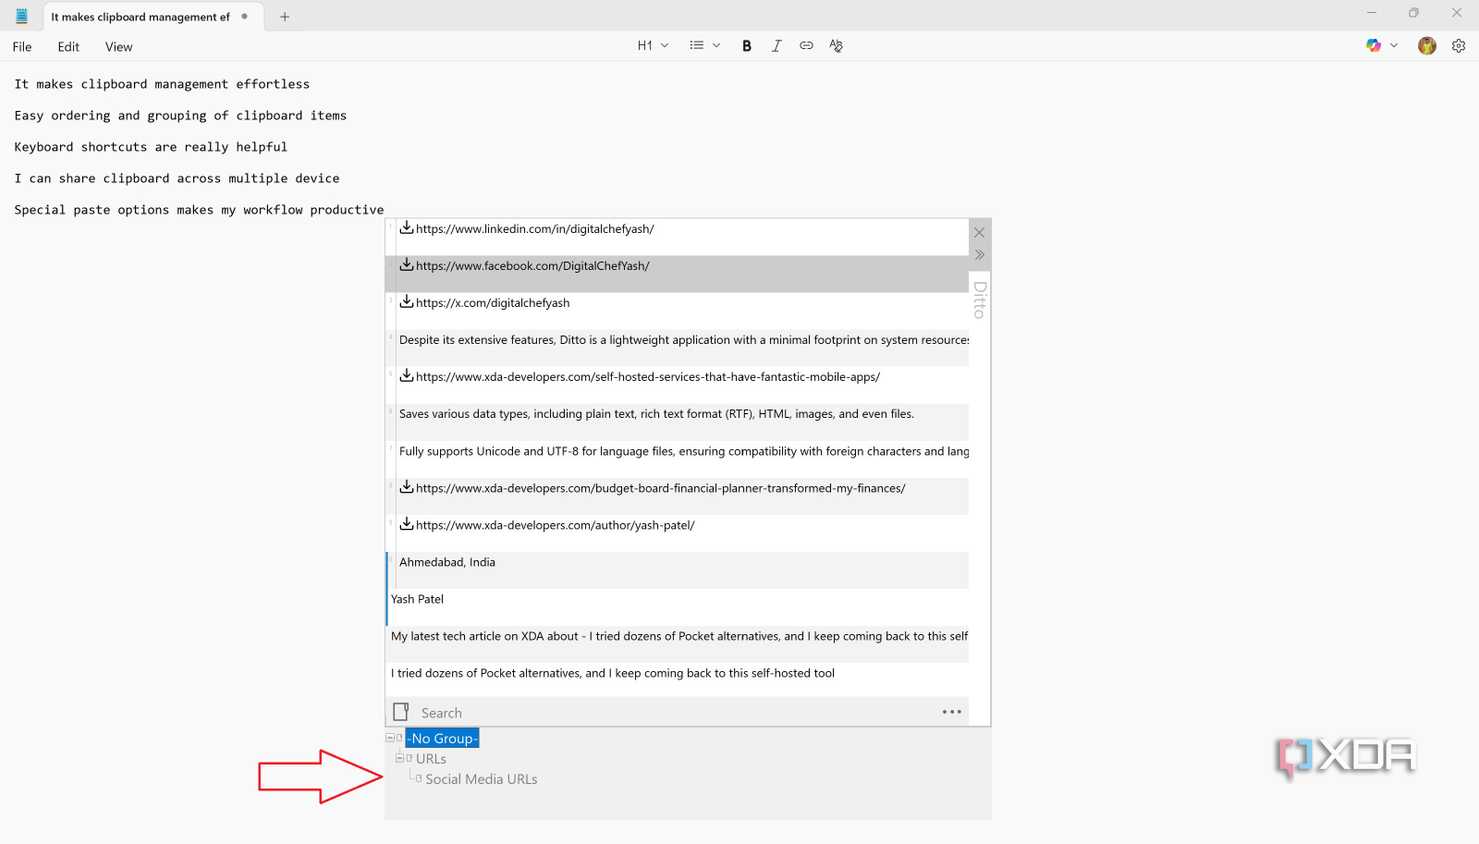Click the icon beside the linkedin.com URL clip
Viewport: 1479px width, 844px height.
[406, 228]
